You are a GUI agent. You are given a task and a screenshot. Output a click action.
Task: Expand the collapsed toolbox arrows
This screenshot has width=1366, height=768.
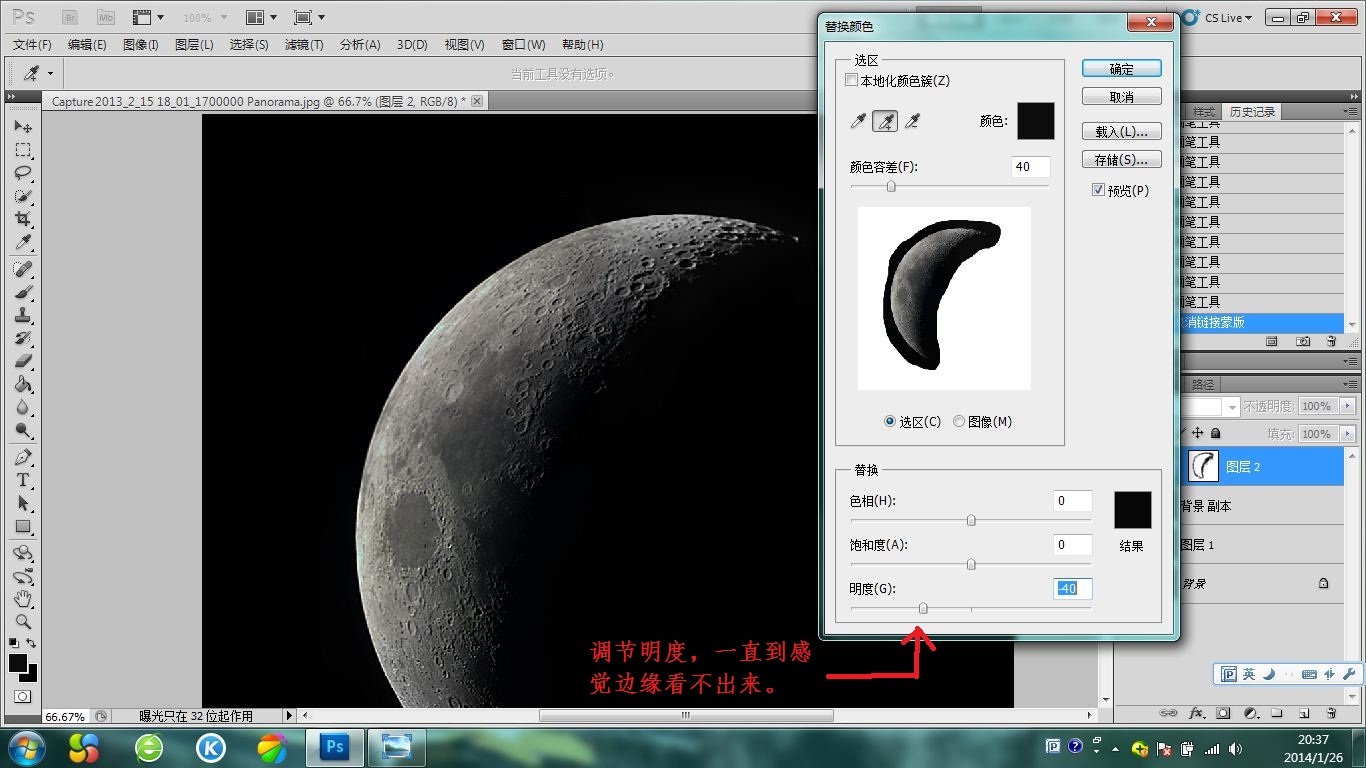point(11,97)
